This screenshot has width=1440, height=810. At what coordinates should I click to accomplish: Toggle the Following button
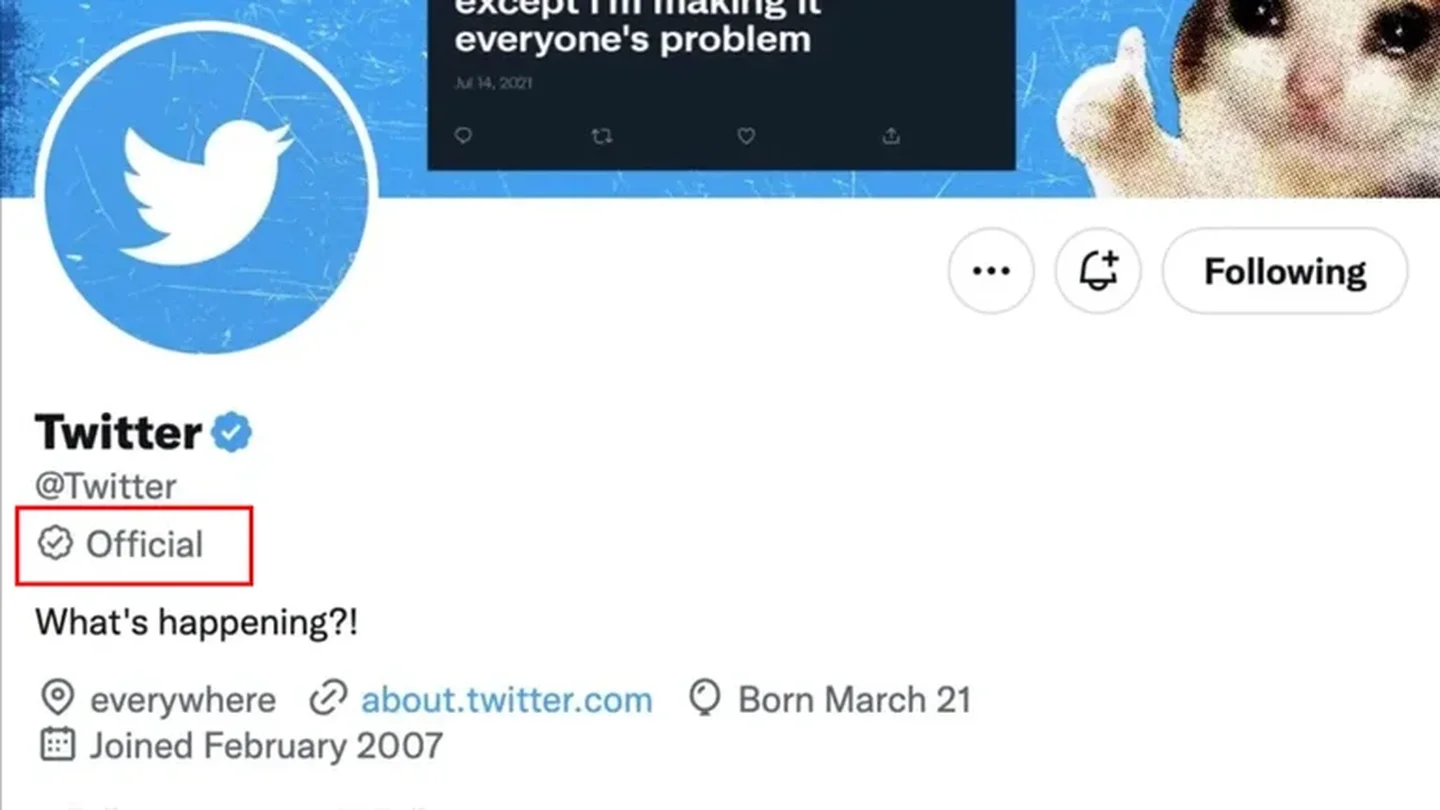click(x=1285, y=271)
